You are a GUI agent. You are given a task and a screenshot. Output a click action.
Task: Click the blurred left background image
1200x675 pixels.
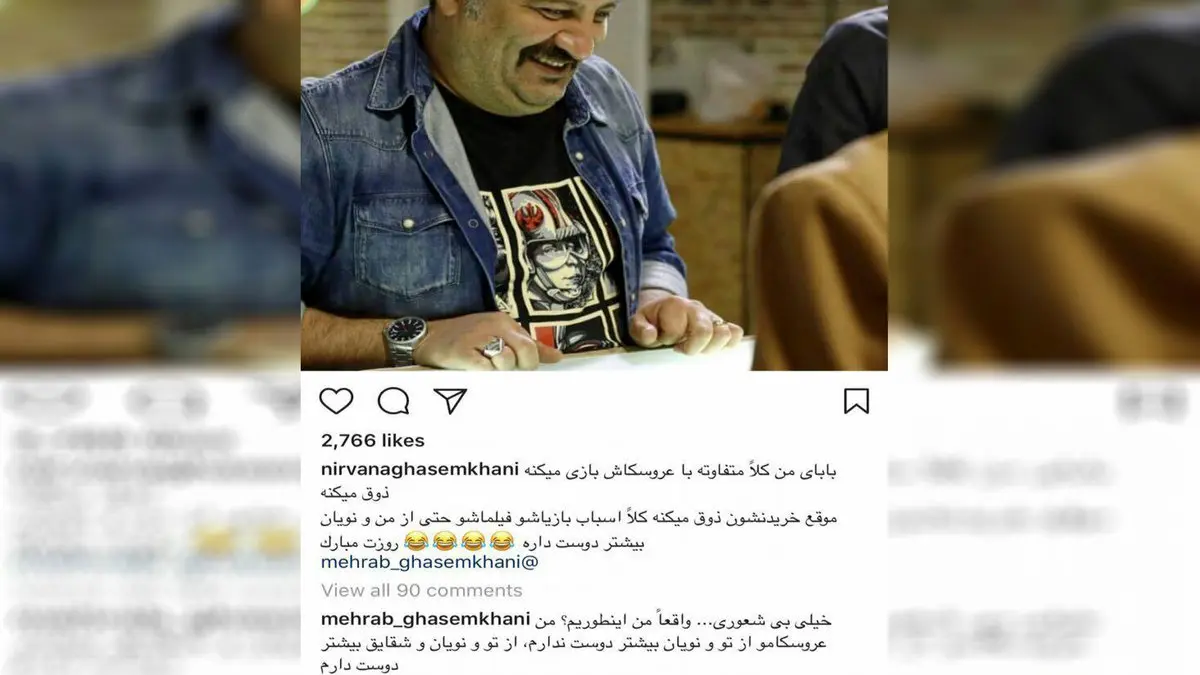[x=150, y=180]
